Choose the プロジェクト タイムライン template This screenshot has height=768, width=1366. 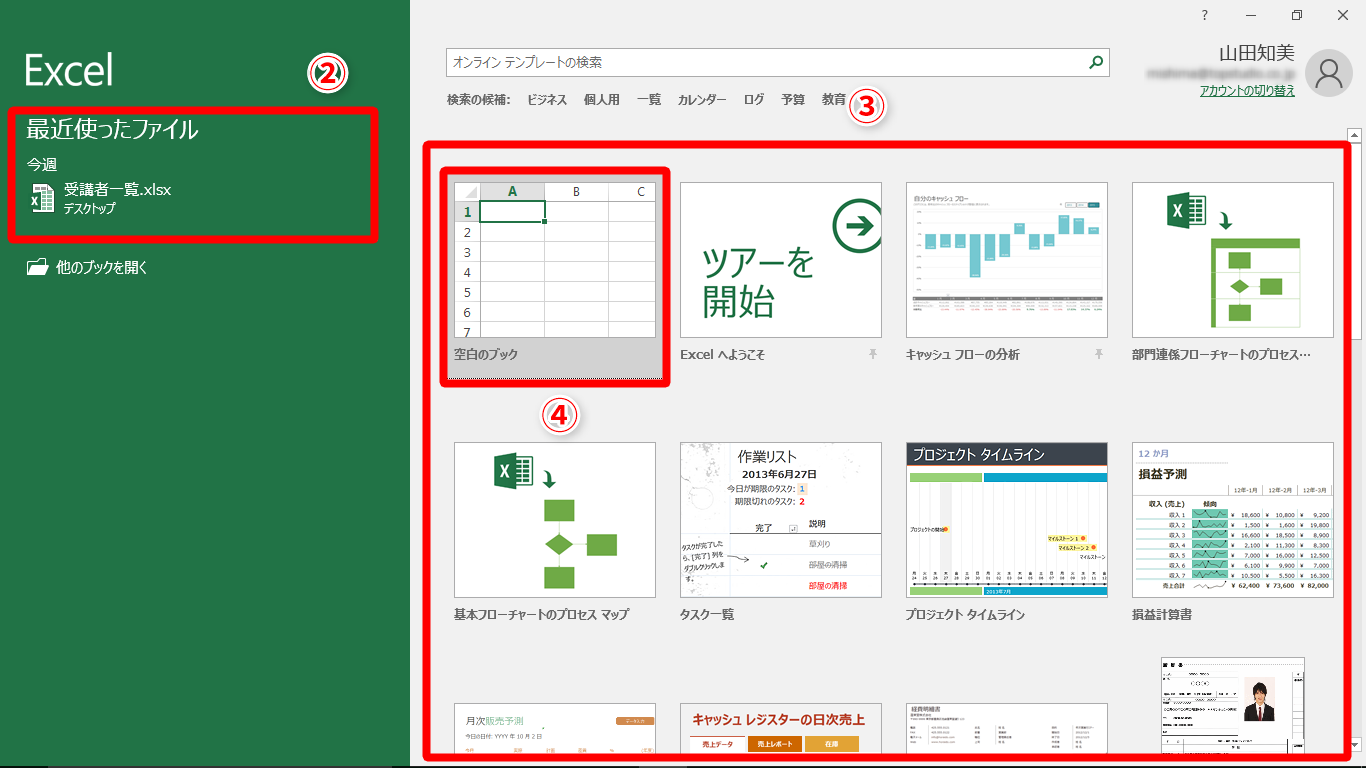(1007, 520)
